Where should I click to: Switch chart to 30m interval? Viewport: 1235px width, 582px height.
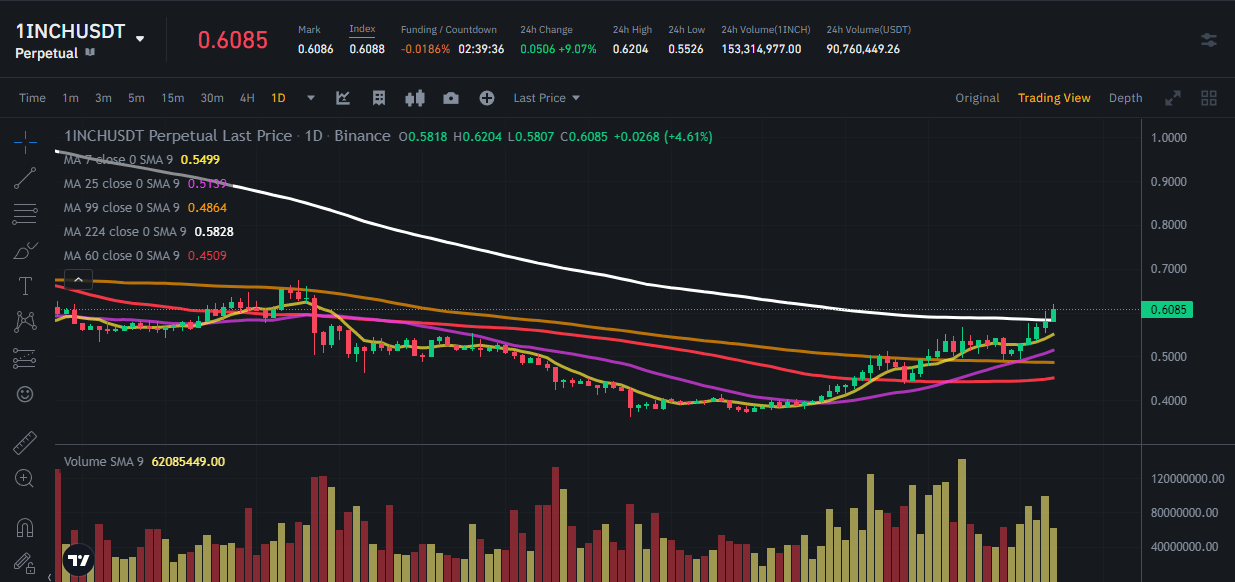[x=211, y=98]
